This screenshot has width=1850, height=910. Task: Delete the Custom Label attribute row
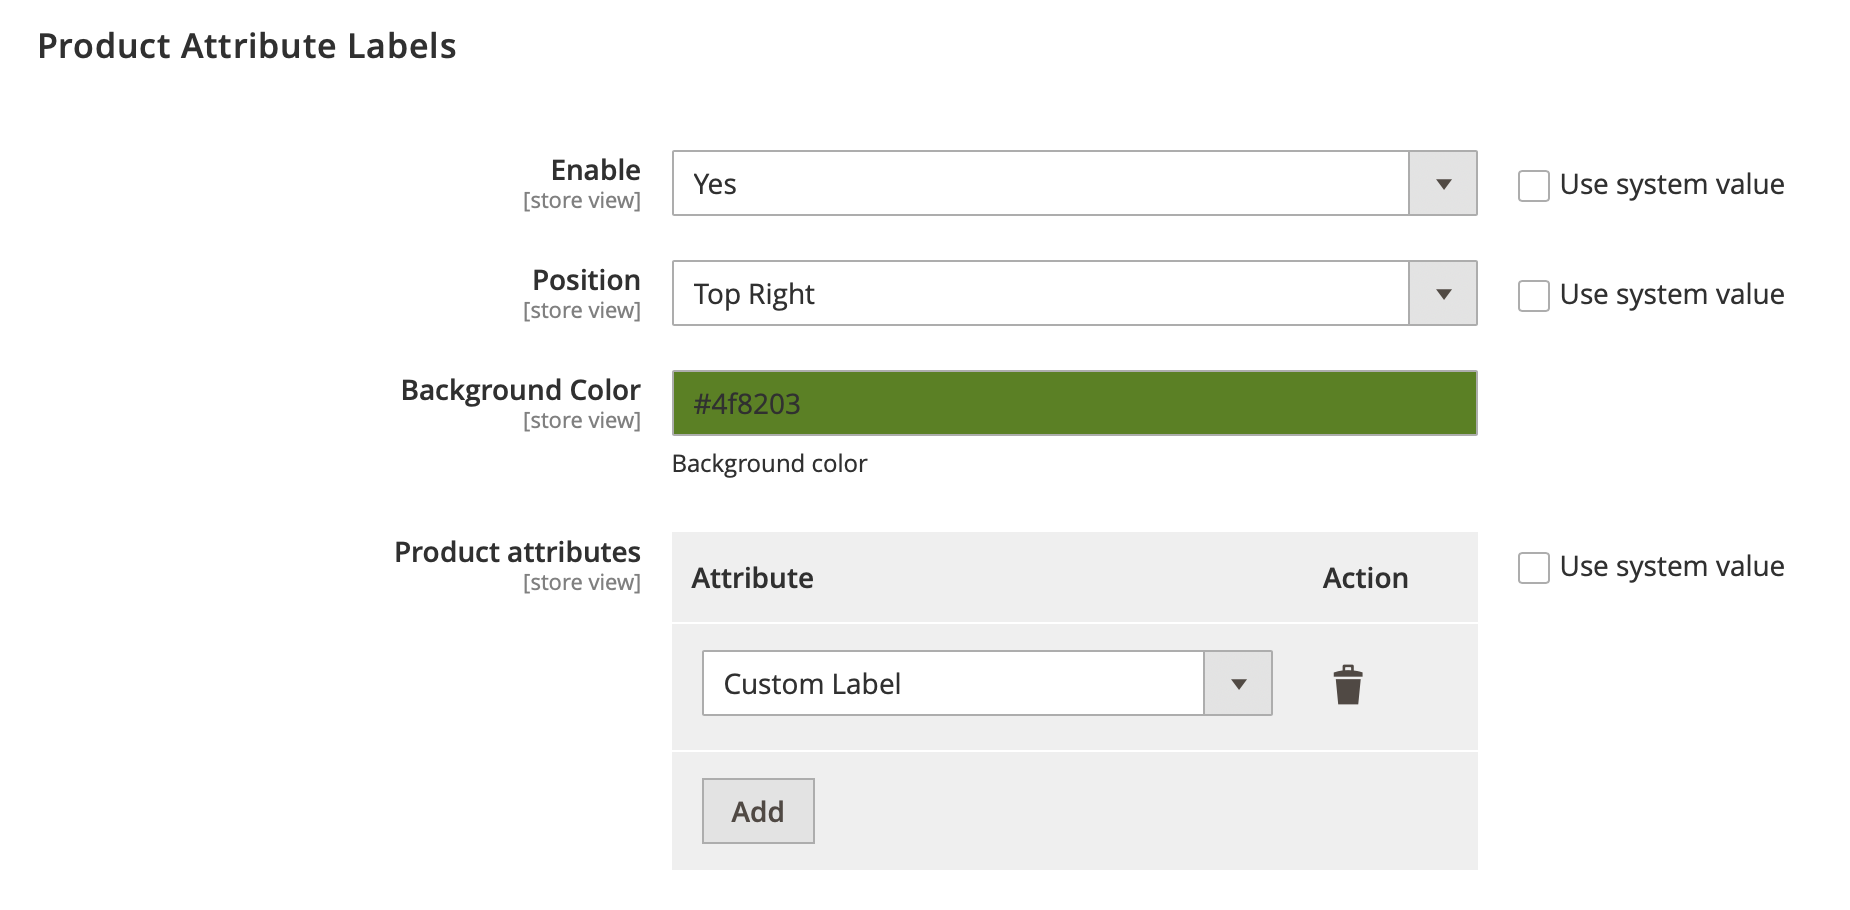pyautogui.click(x=1348, y=685)
